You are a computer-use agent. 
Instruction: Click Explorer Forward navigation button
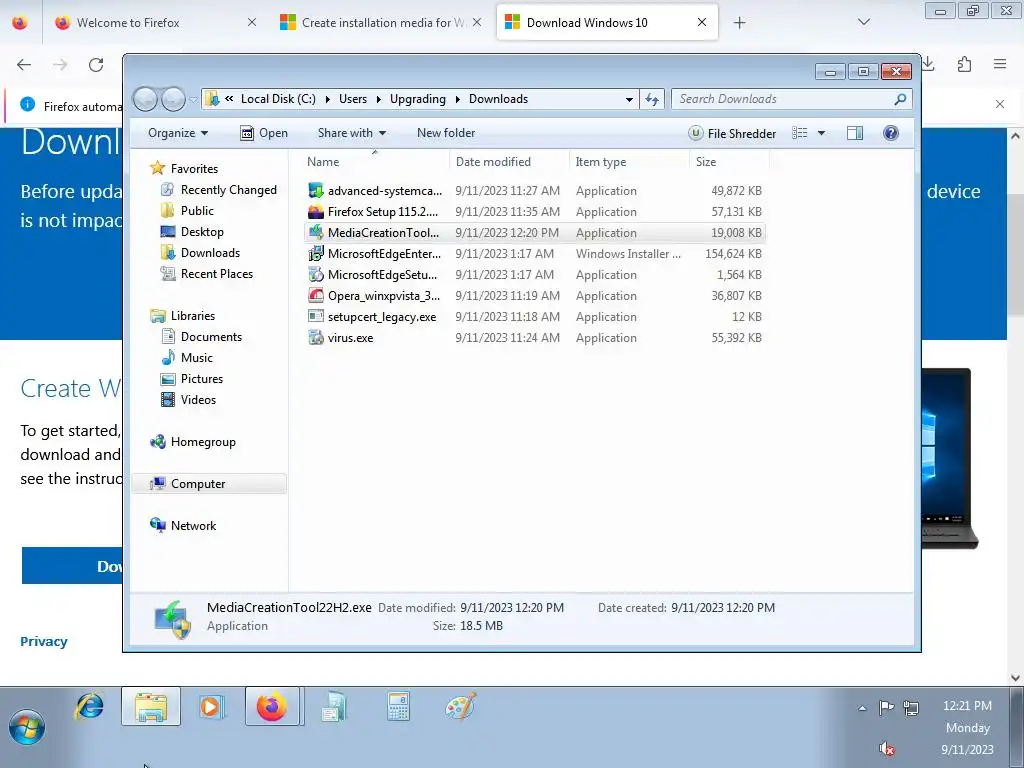tap(173, 99)
